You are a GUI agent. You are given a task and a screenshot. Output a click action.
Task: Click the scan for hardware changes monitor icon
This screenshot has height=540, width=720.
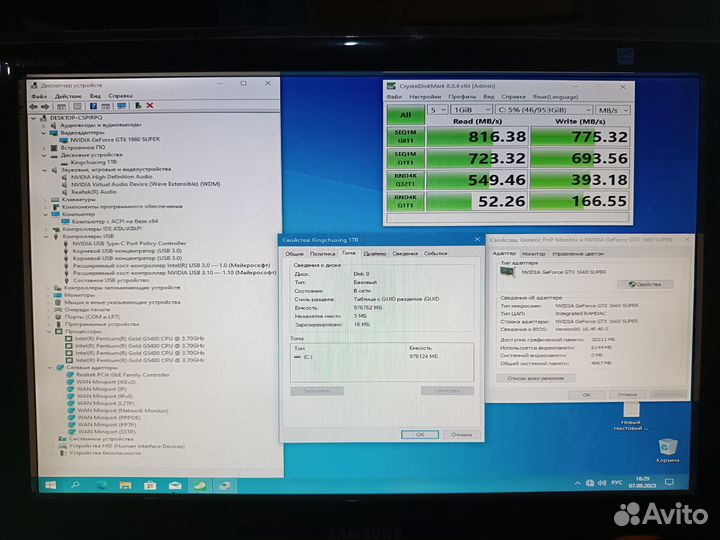121,106
